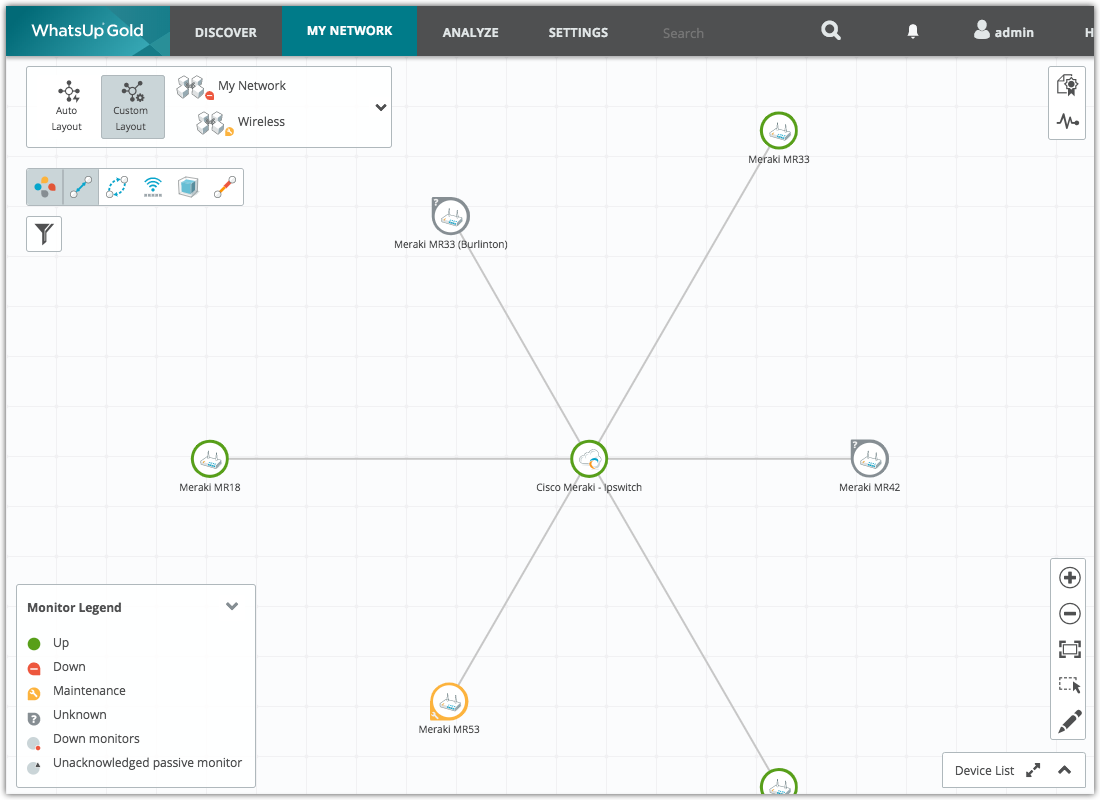Zoom in with the plus button
This screenshot has height=800, width=1100.
[1069, 578]
